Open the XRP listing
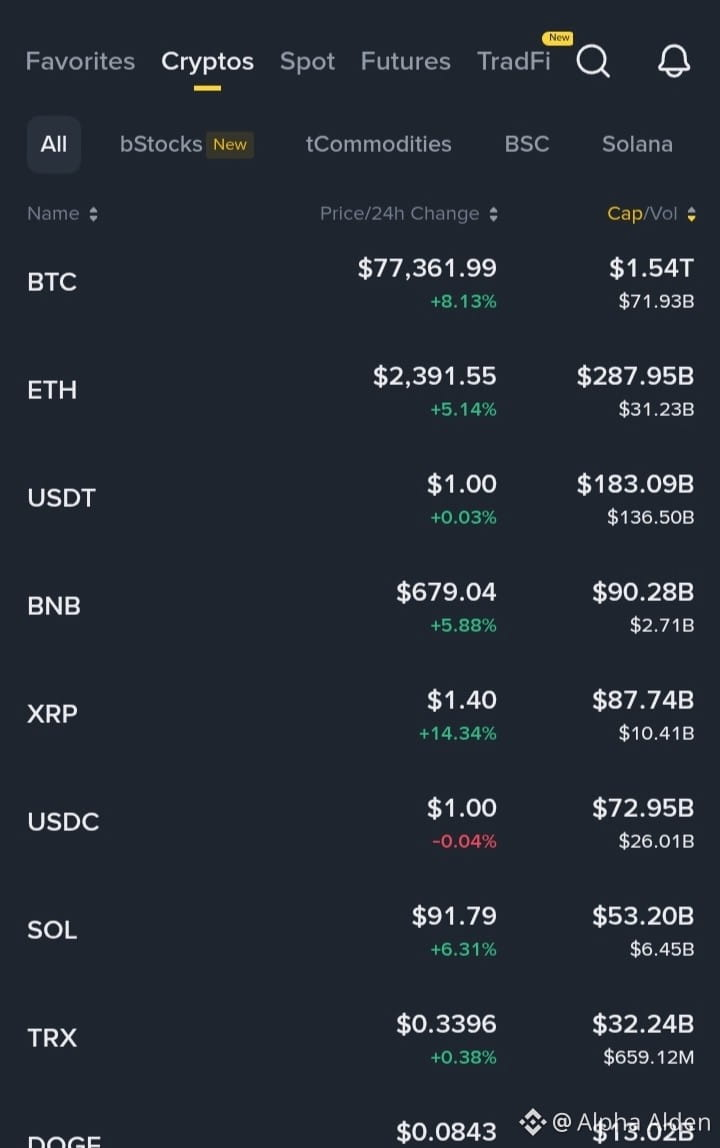720x1148 pixels. click(x=360, y=715)
